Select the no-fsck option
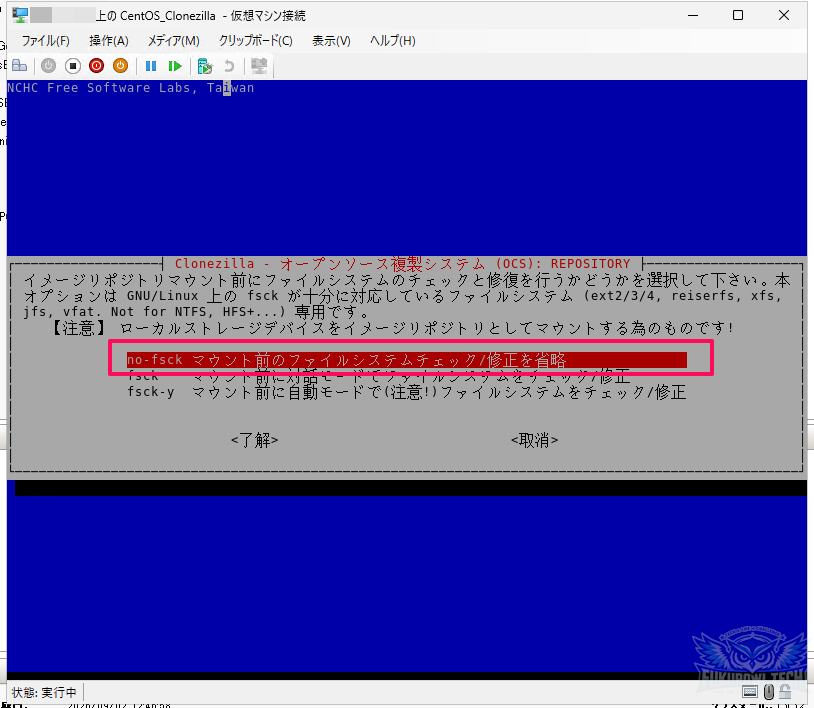Screen dimensions: 814x708 [407, 360]
